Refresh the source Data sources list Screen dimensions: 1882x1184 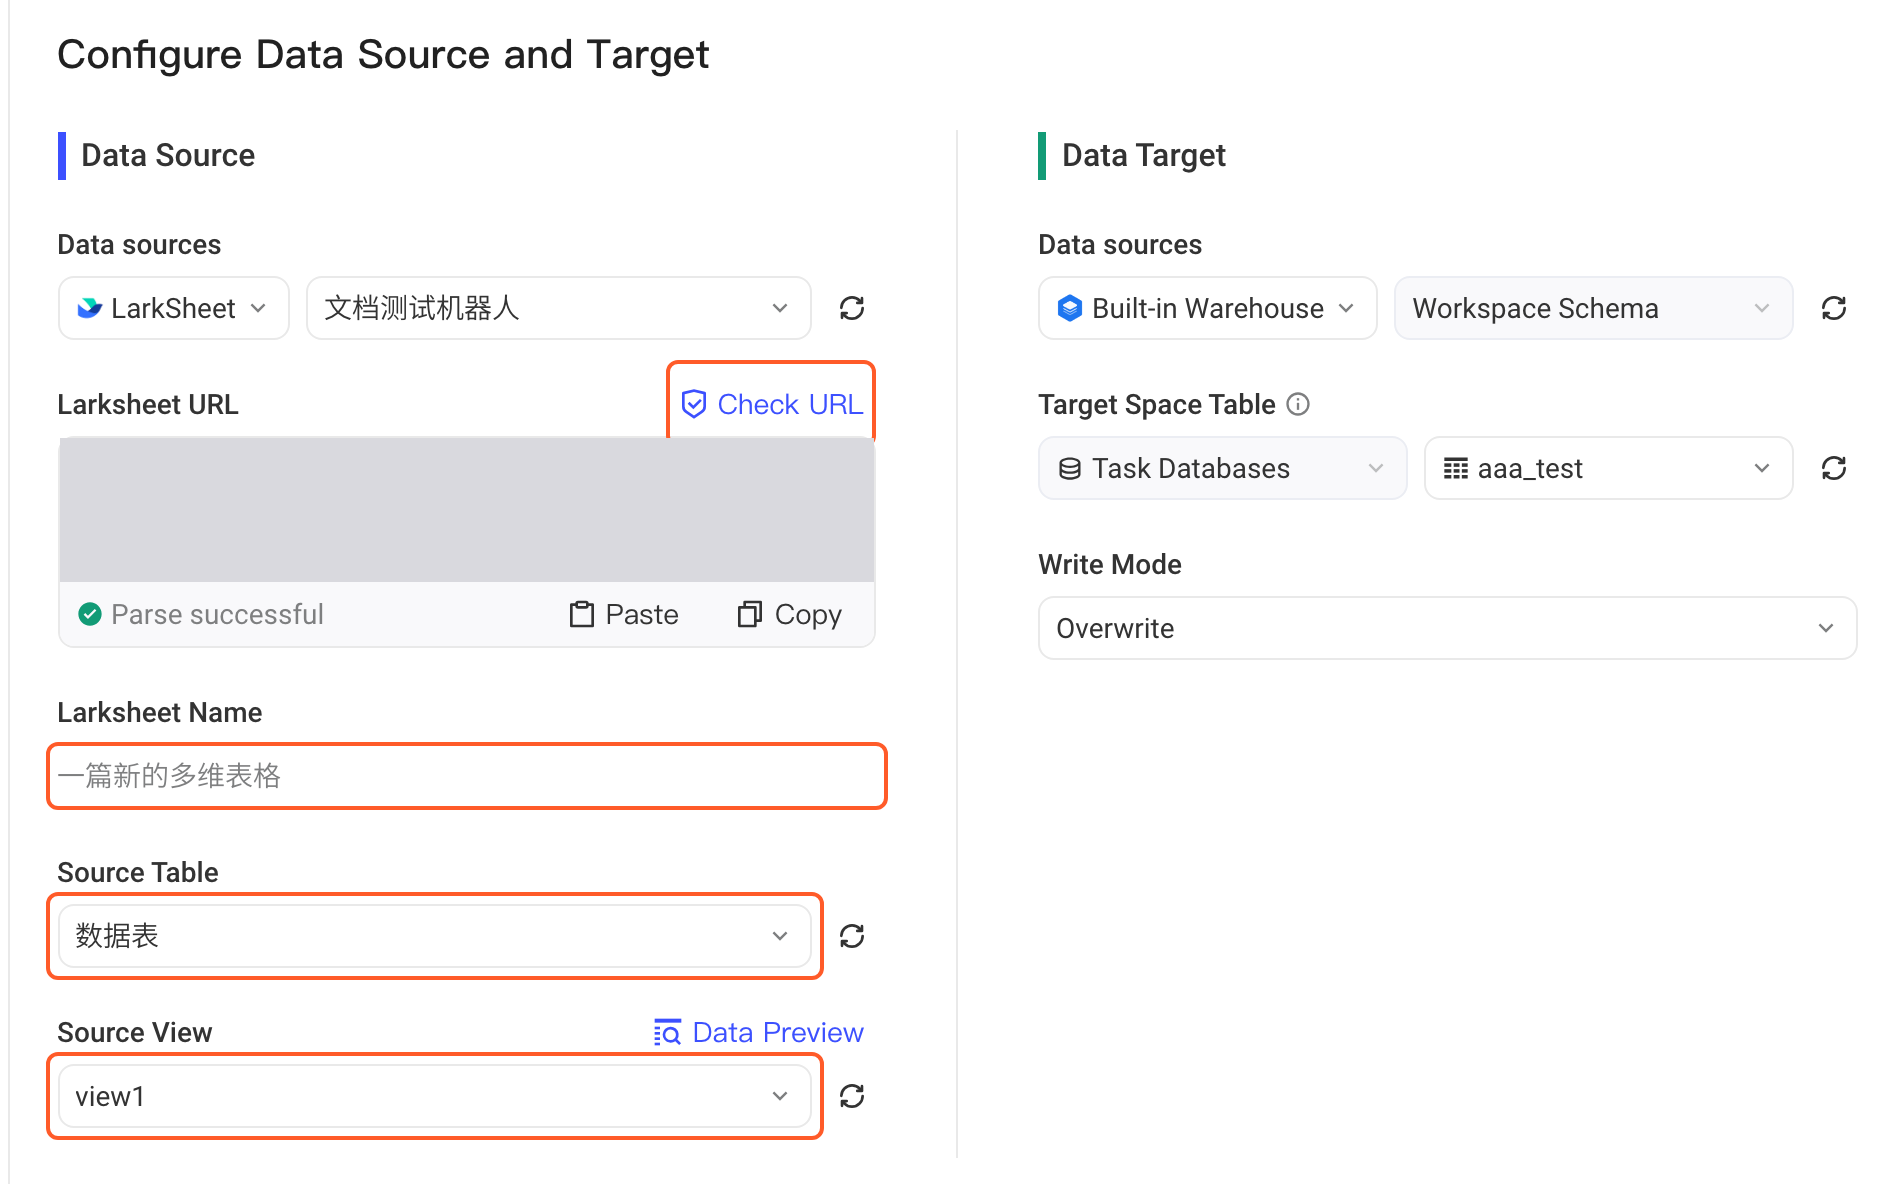[852, 308]
